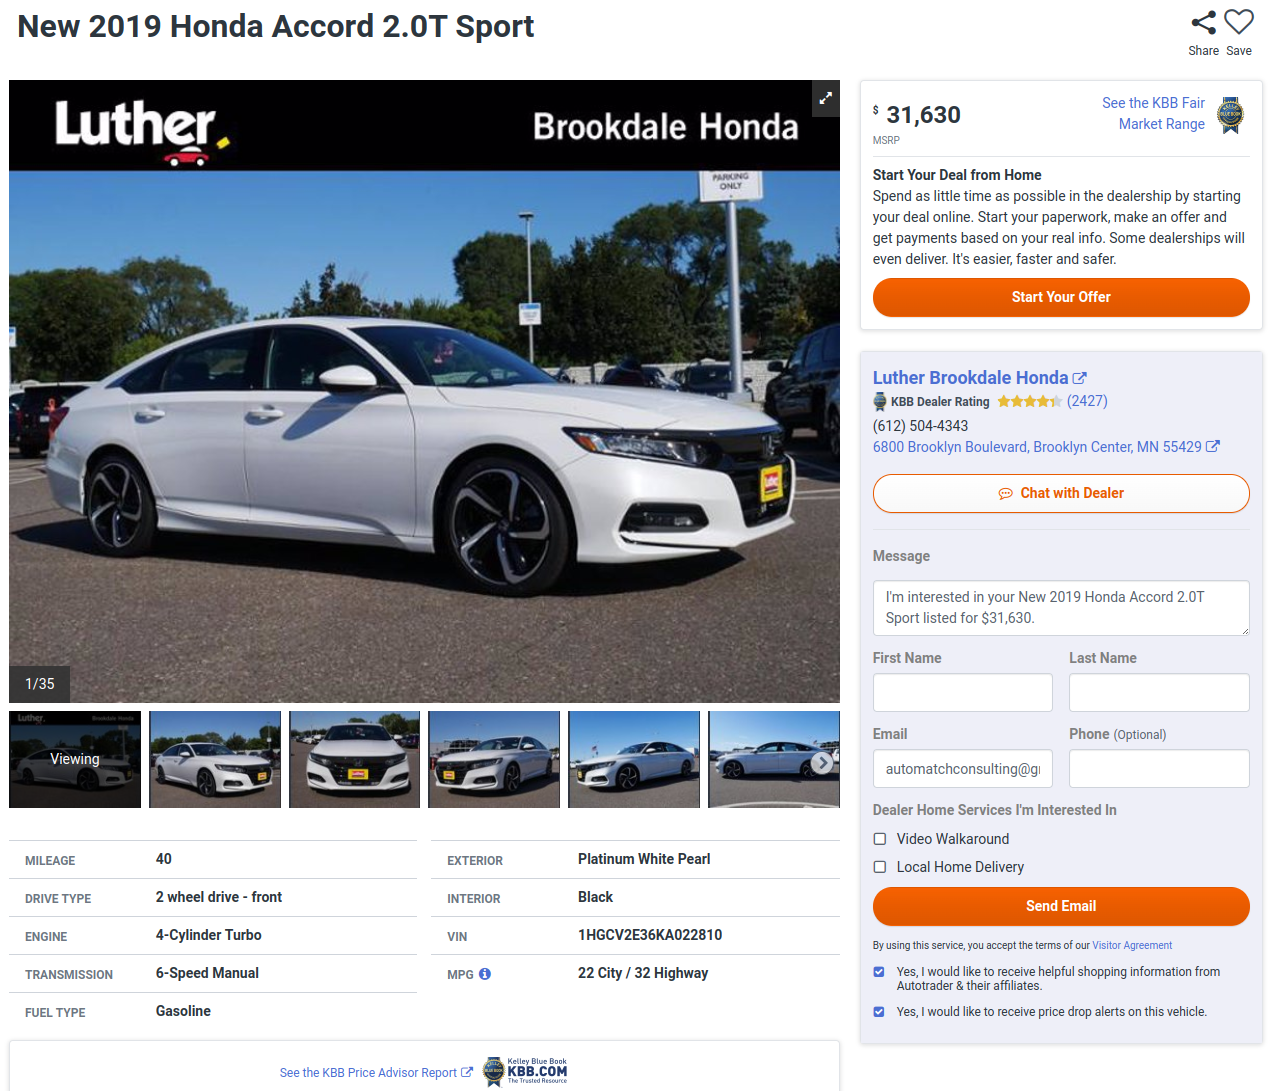Click the Start Your Offer button
This screenshot has width=1285, height=1091.
point(1061,297)
